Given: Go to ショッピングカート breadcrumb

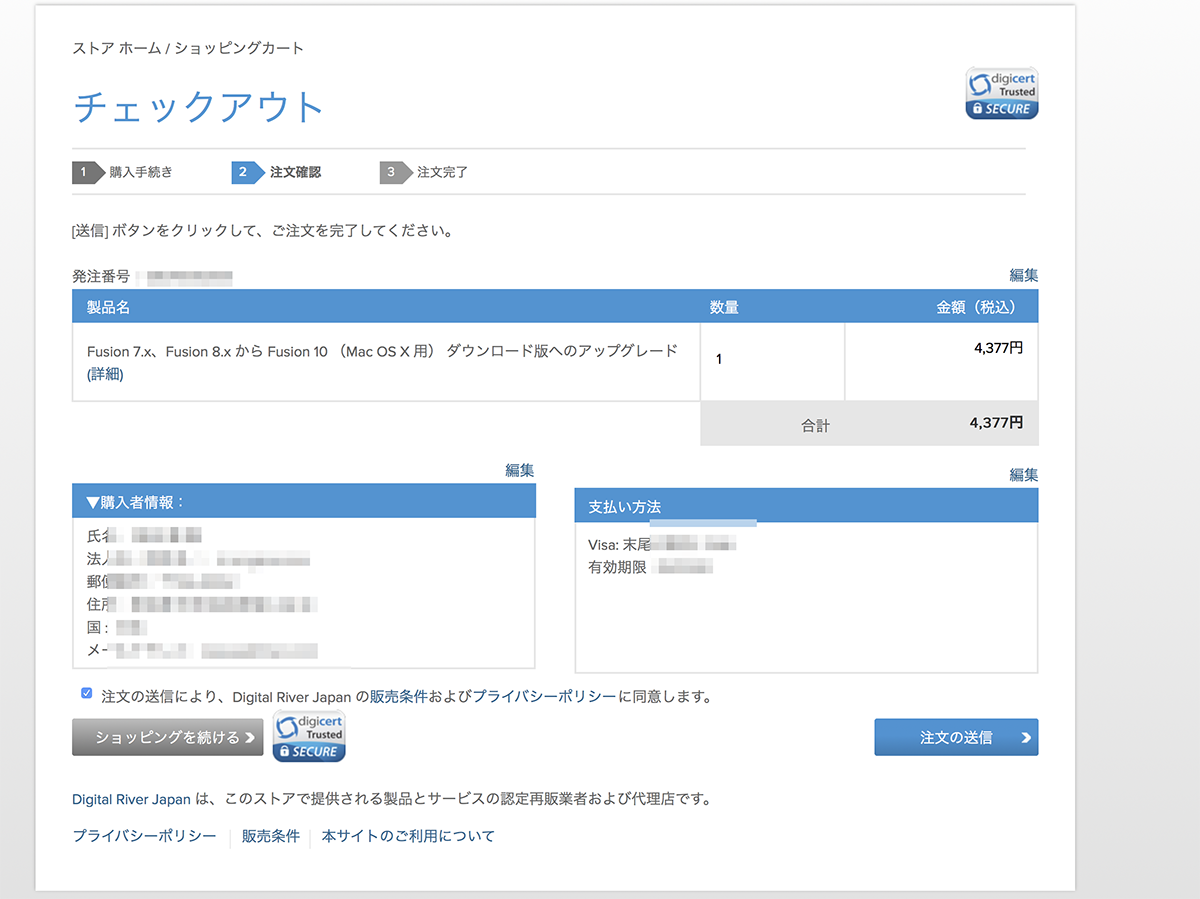Looking at the screenshot, I should [x=239, y=48].
